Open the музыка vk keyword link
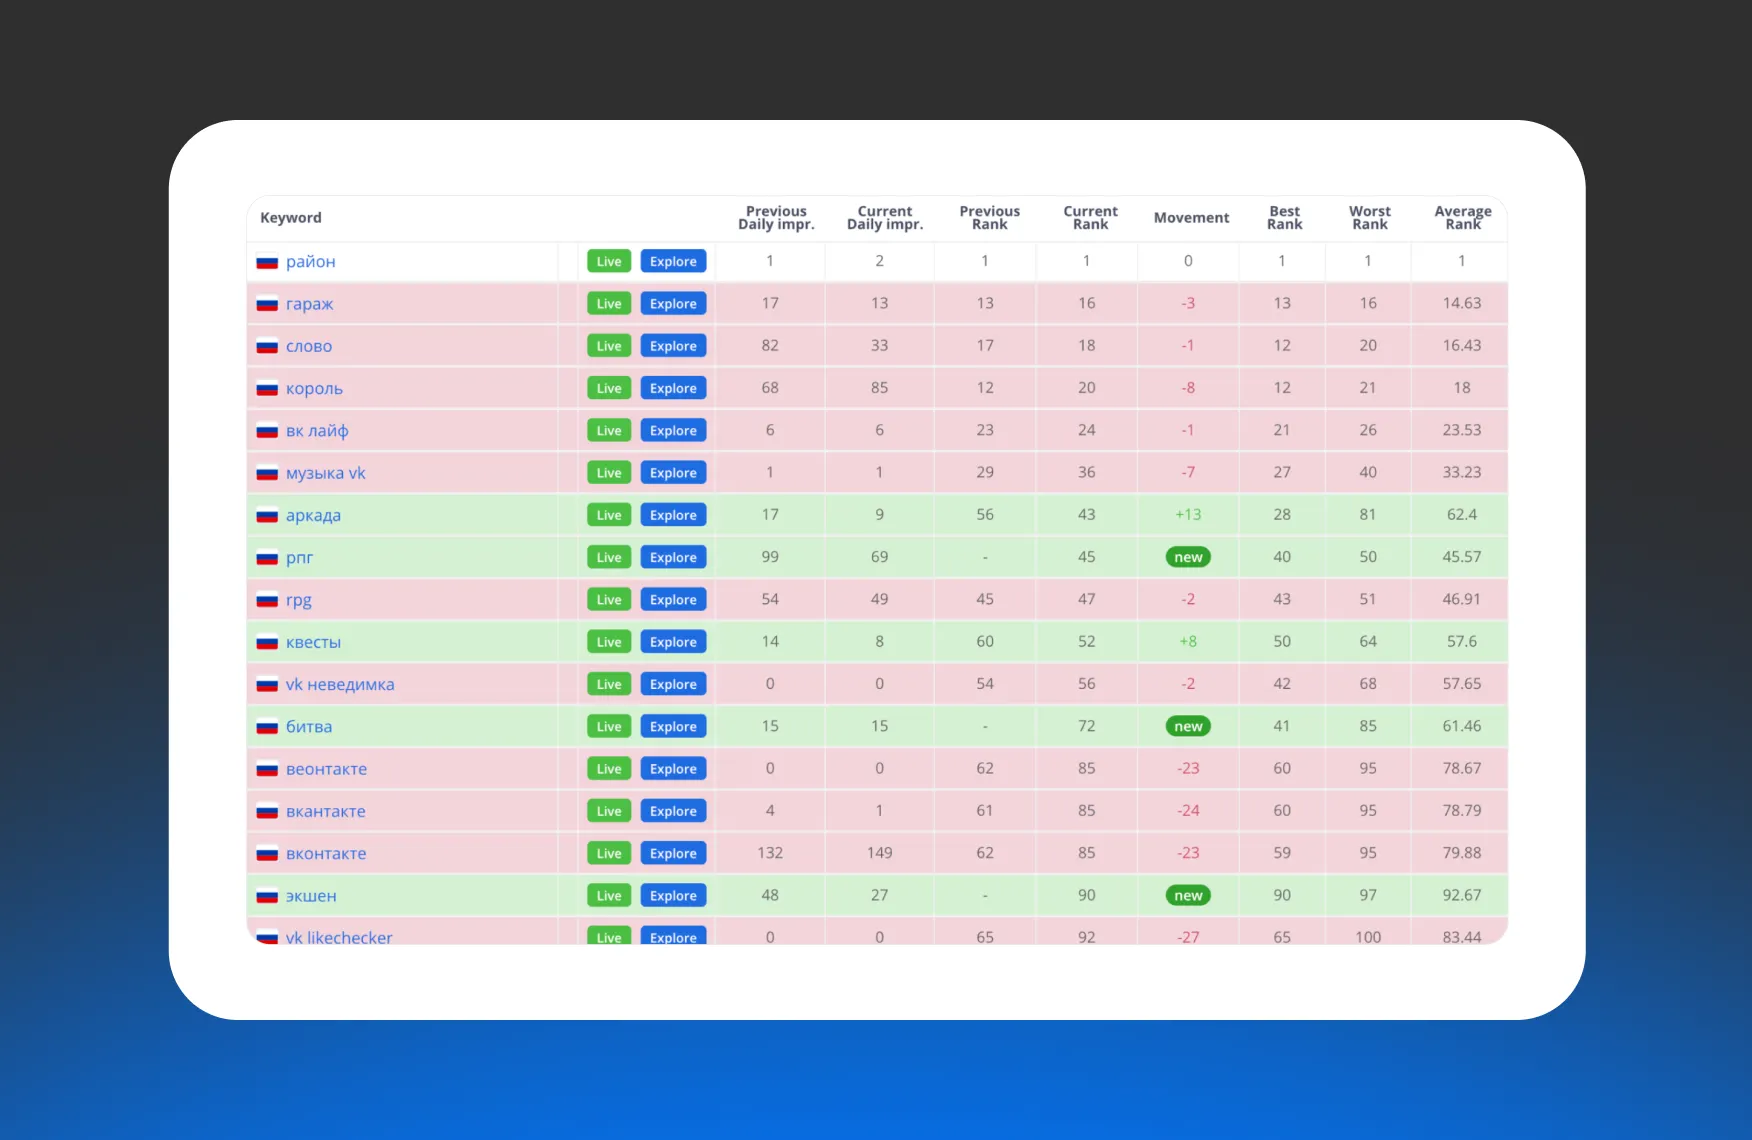This screenshot has width=1752, height=1140. (x=325, y=473)
